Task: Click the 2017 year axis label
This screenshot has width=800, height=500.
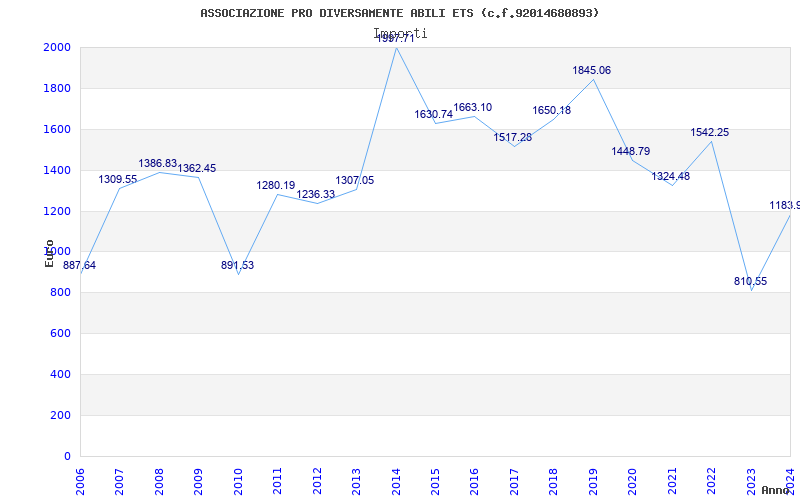Action: (x=514, y=482)
